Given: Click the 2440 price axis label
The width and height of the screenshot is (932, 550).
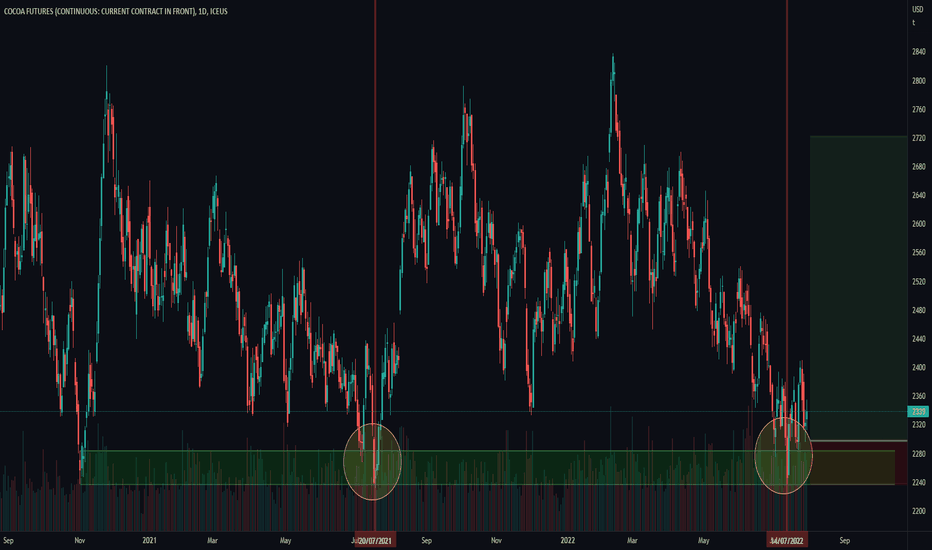Looking at the screenshot, I should click(x=918, y=338).
